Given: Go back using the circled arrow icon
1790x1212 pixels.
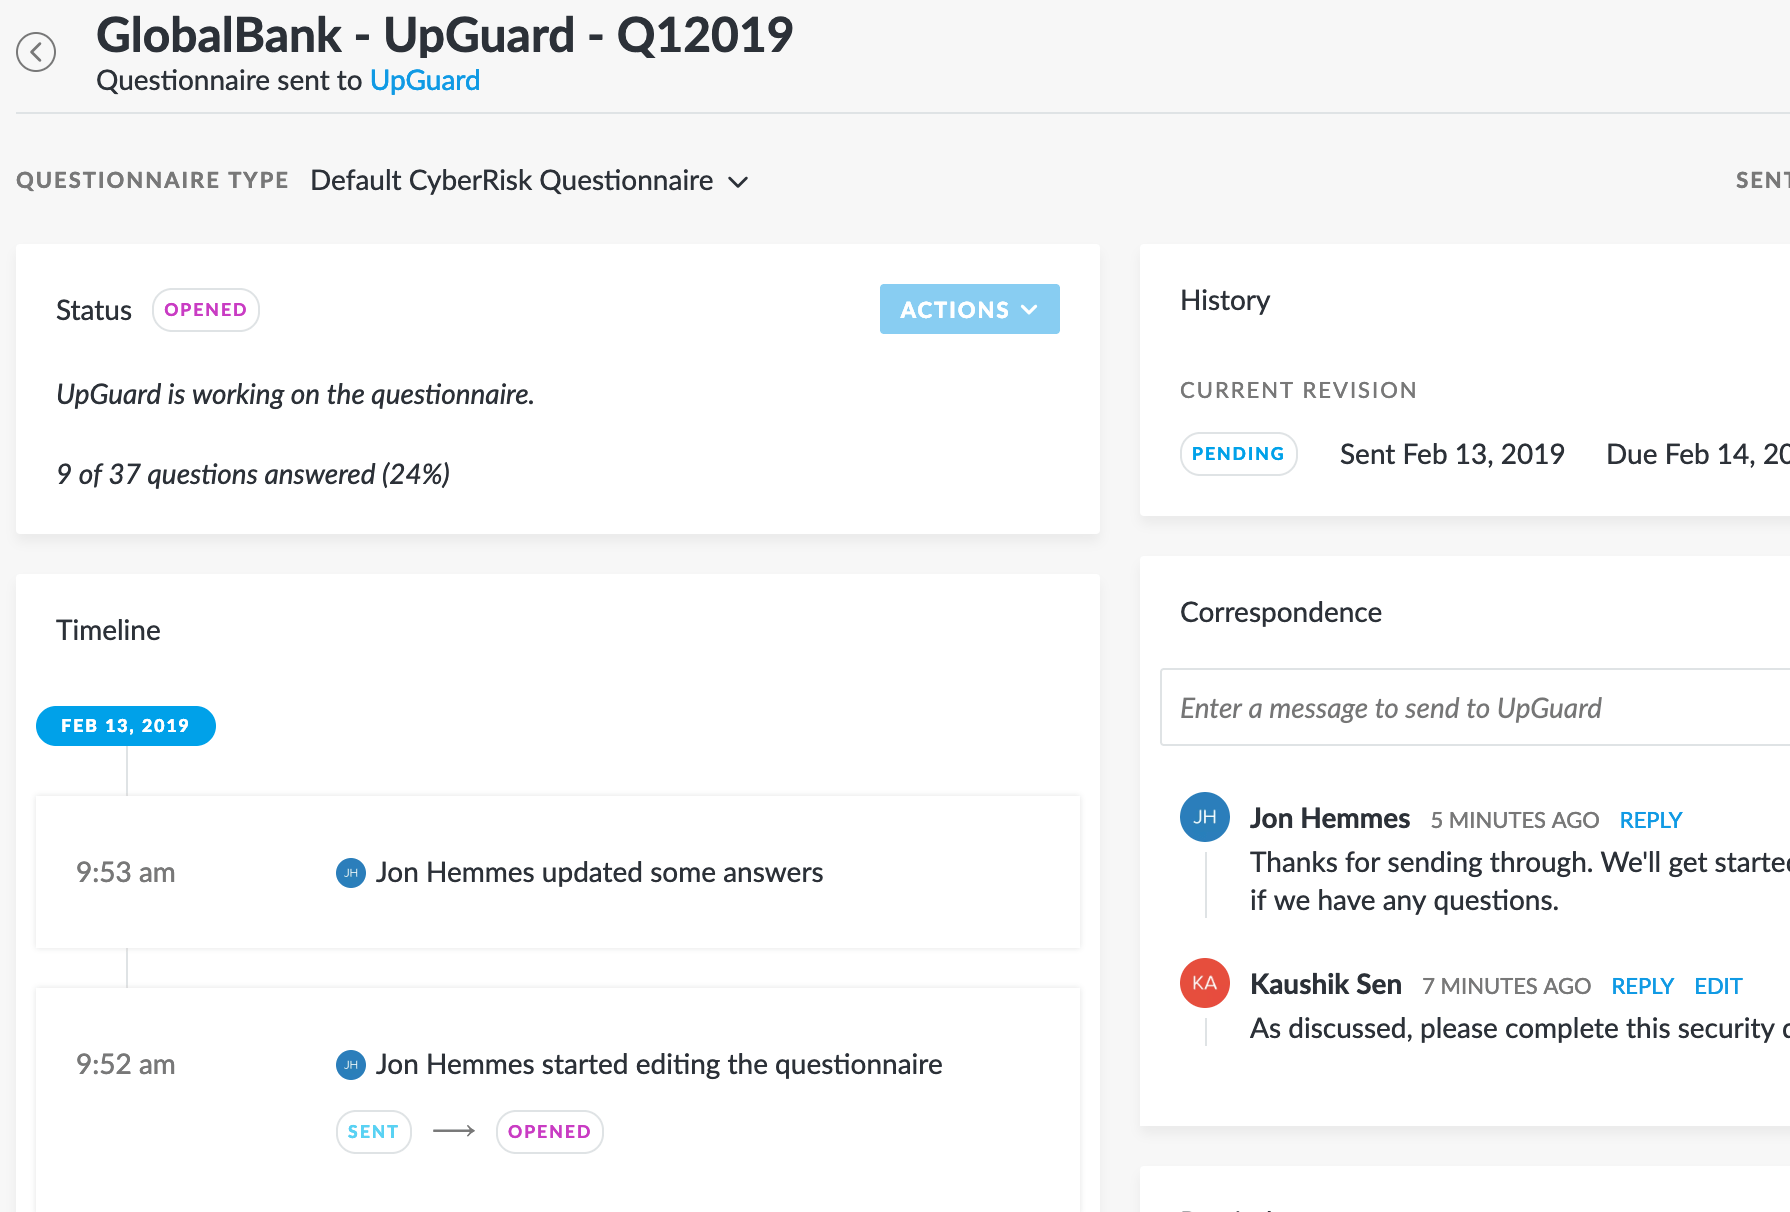Looking at the screenshot, I should tap(36, 52).
